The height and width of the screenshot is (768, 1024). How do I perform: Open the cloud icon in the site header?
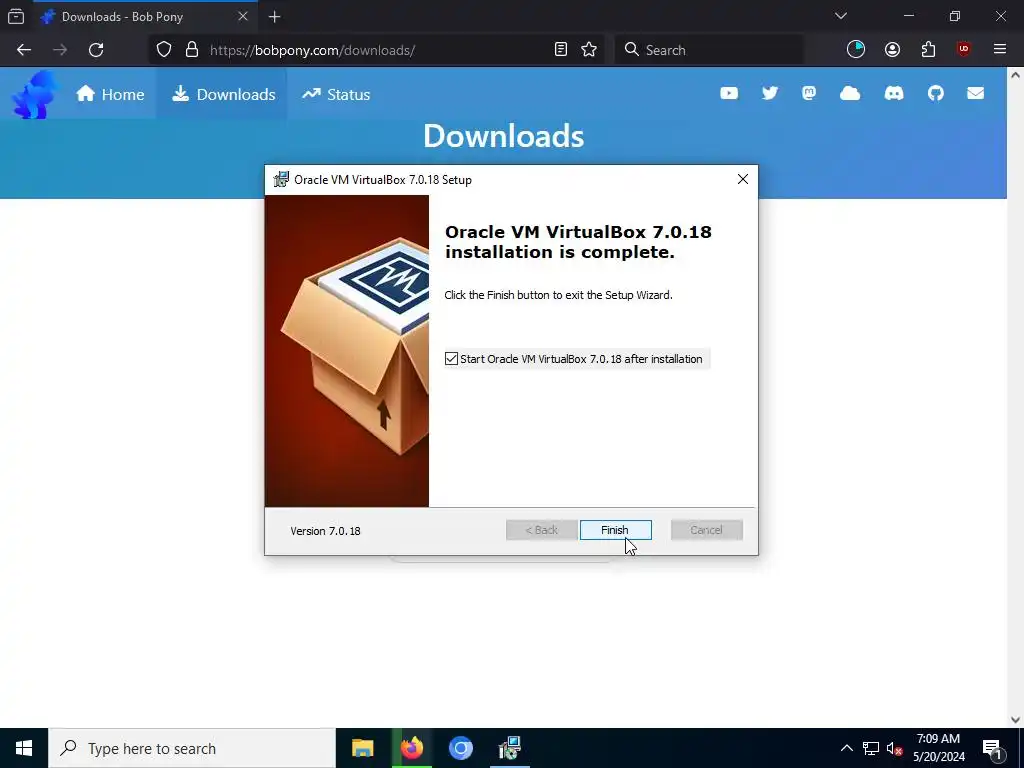(x=850, y=93)
